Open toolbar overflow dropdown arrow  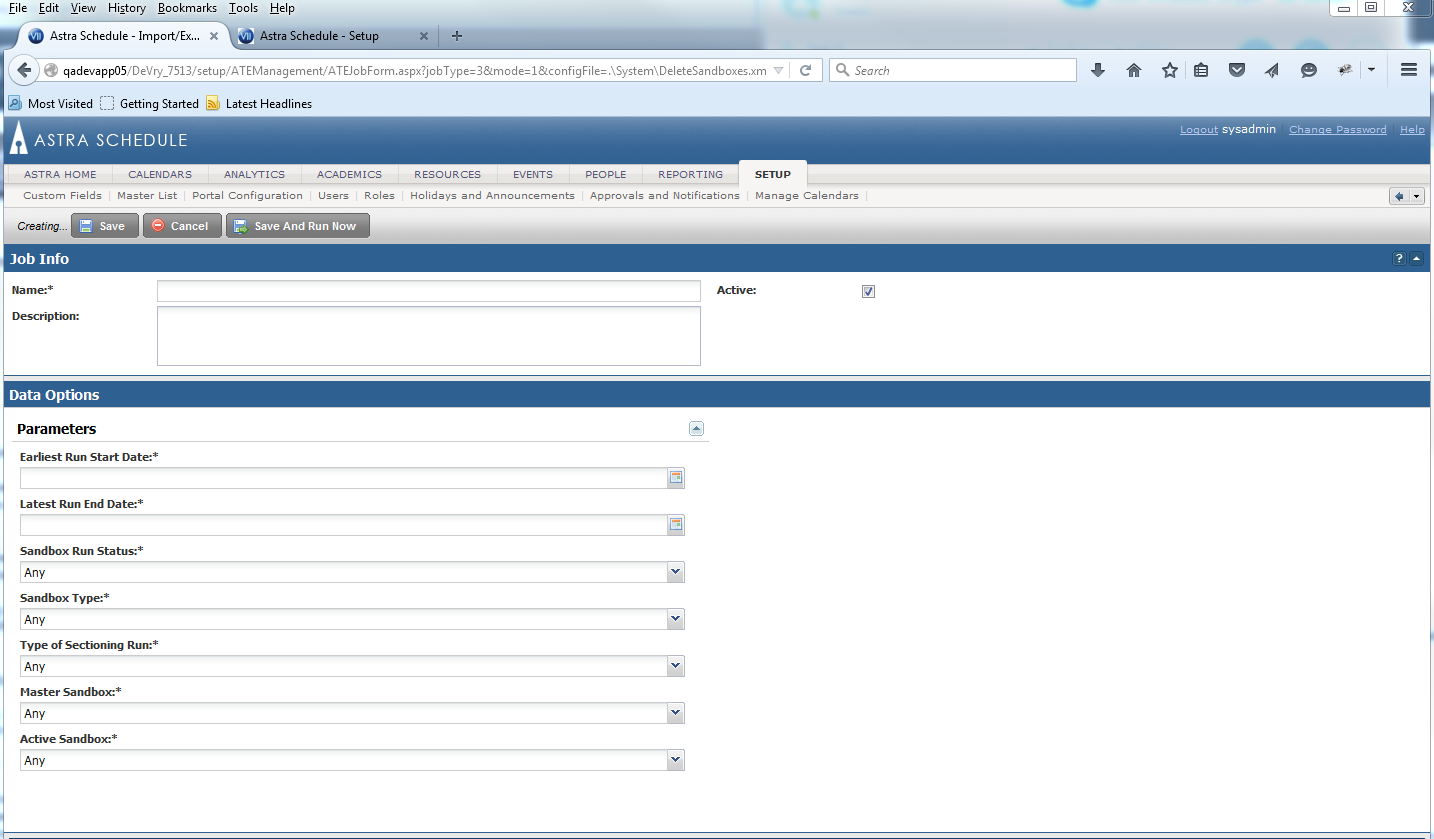[1371, 70]
